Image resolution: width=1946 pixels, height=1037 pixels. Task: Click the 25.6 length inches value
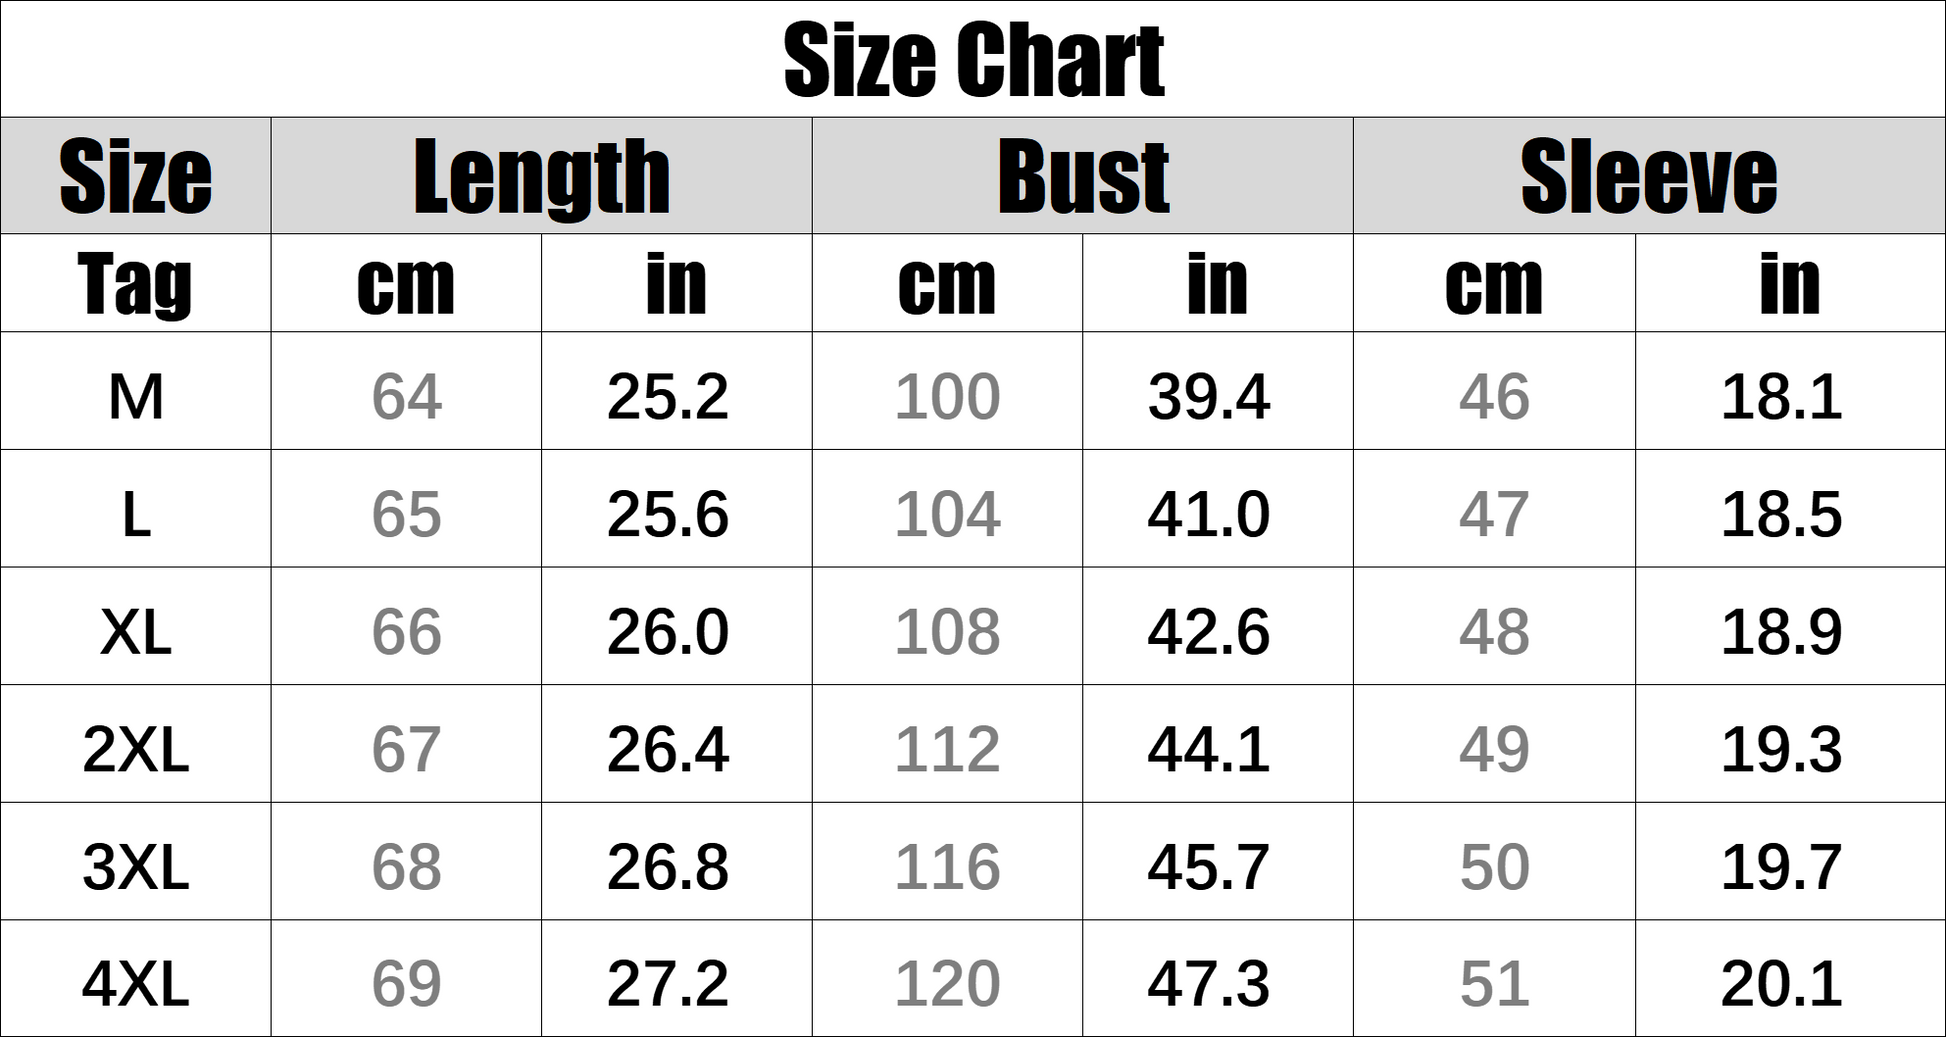pos(667,514)
